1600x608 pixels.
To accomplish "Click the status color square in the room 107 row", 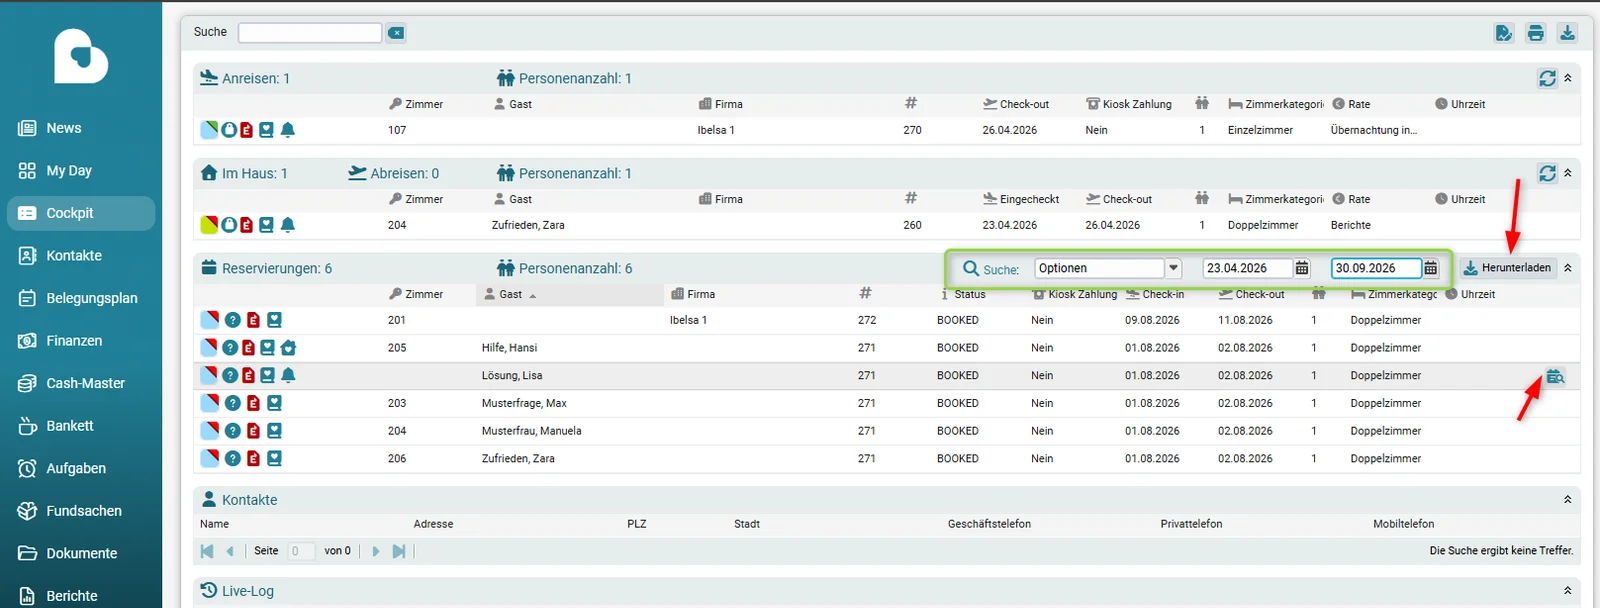I will pos(209,130).
